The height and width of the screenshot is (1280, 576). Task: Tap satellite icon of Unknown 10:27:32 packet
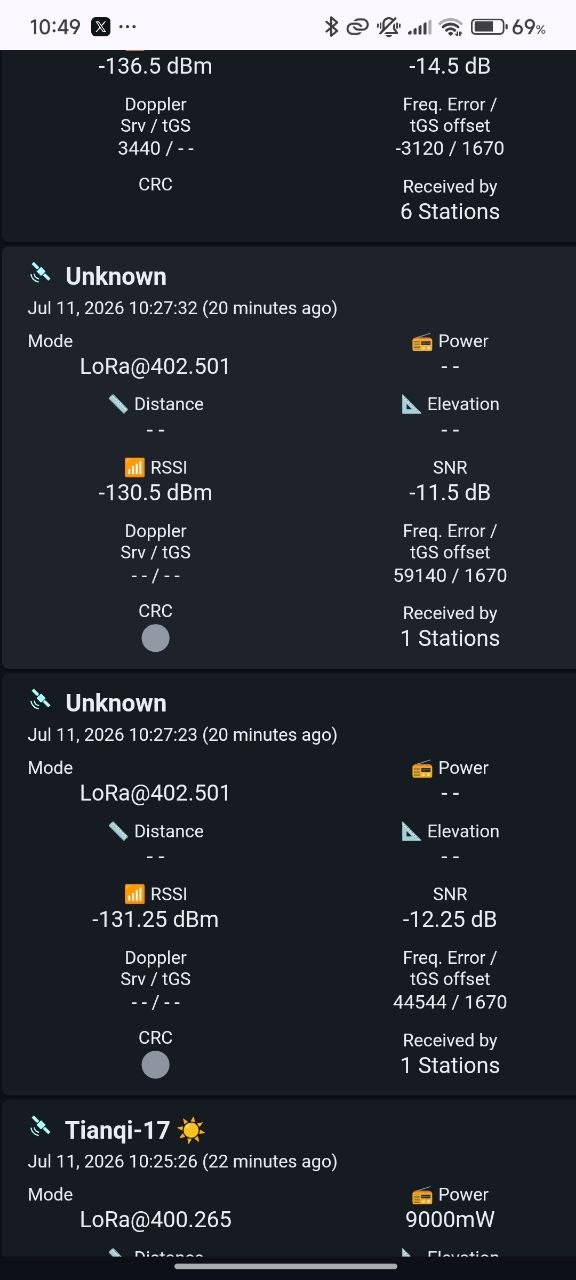[x=40, y=273]
